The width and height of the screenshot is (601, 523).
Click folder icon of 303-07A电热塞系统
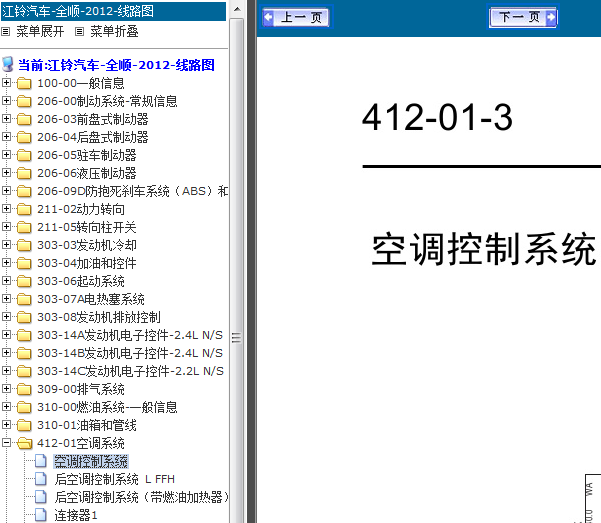[x=24, y=299]
